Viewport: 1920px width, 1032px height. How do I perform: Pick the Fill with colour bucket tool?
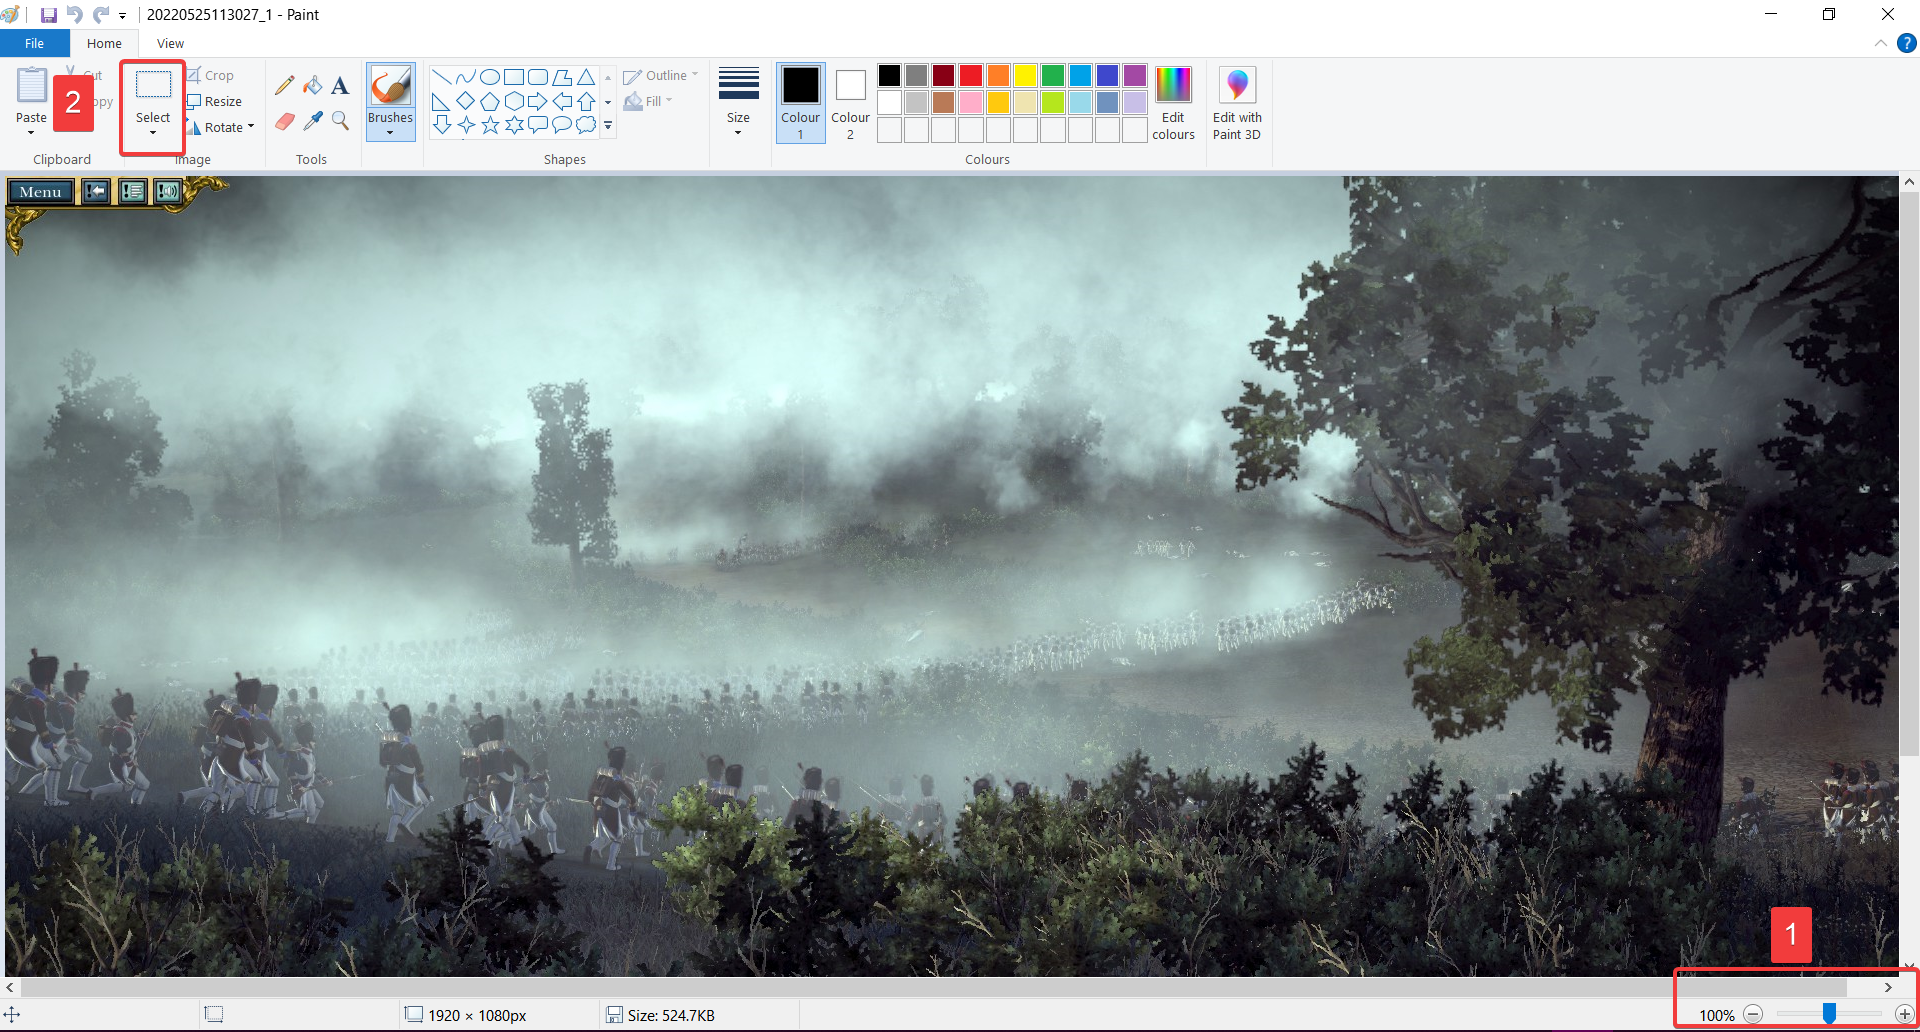[313, 86]
